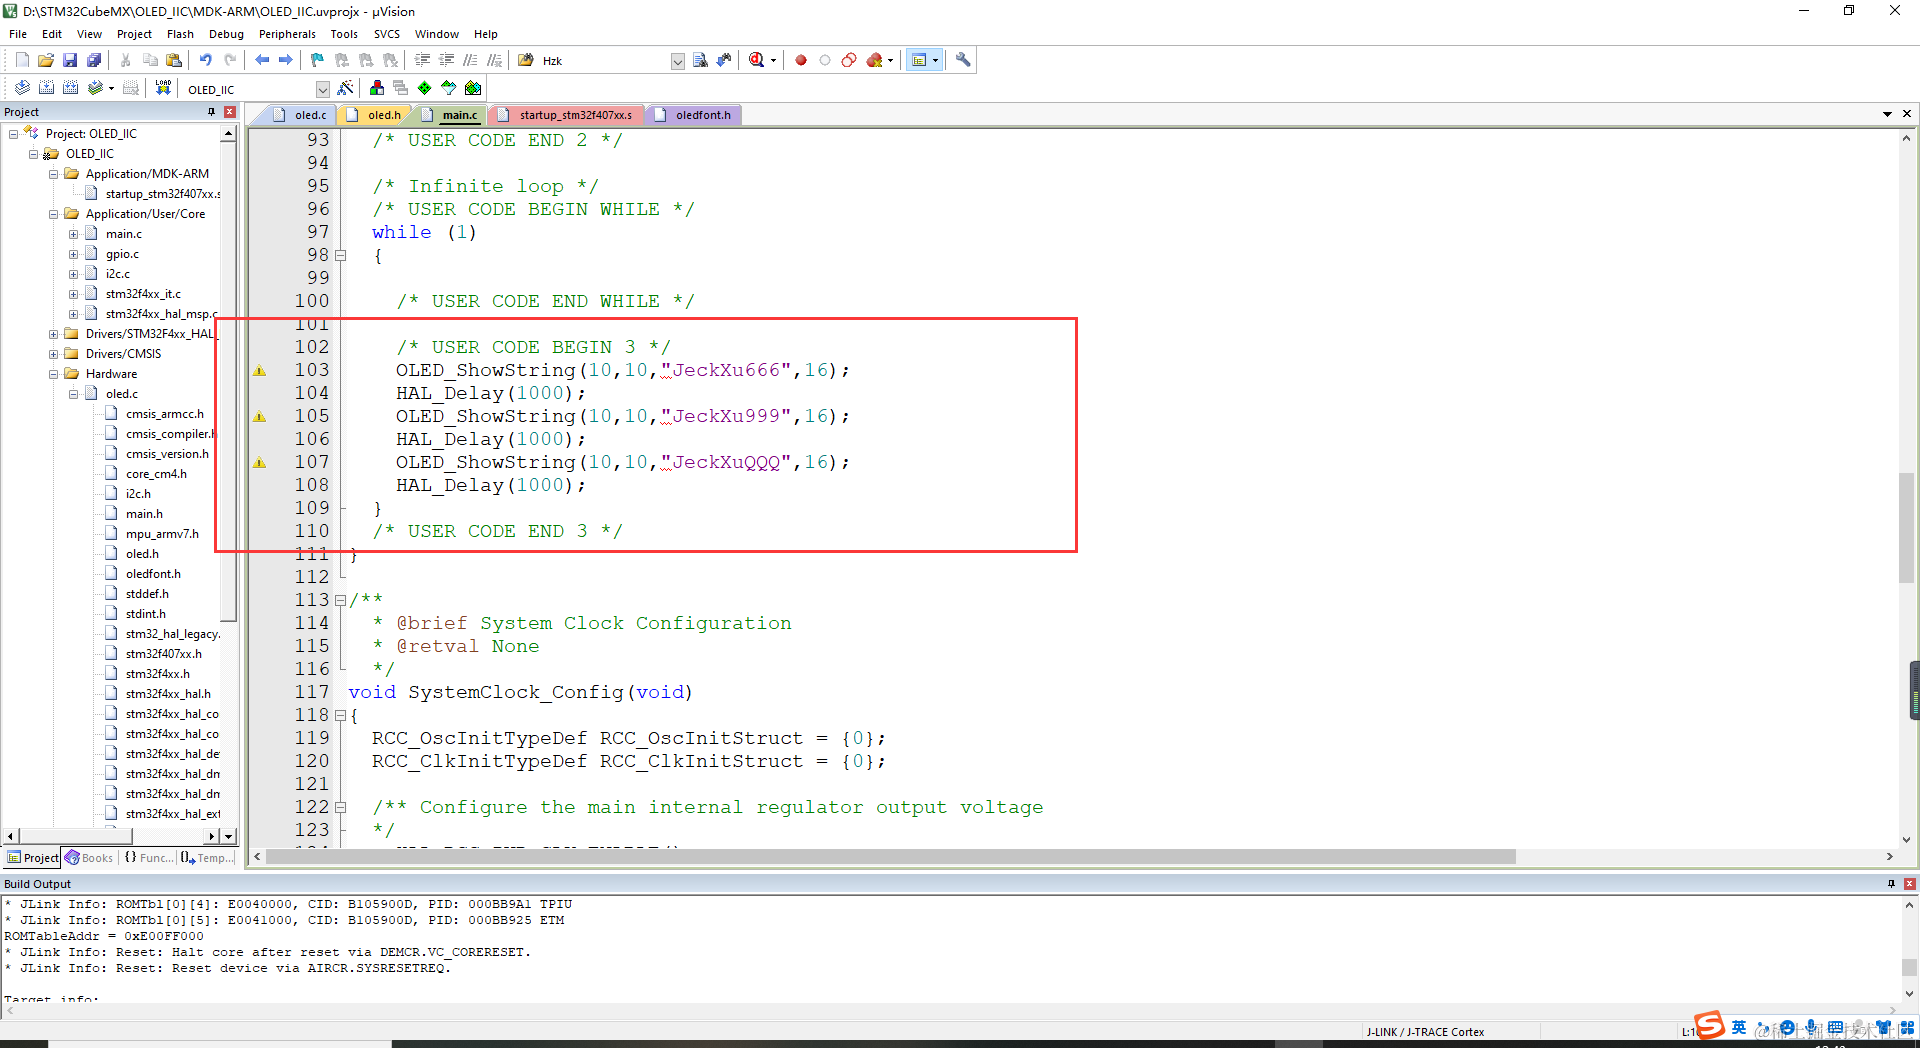Switch to the oled.c editor tab
Image resolution: width=1920 pixels, height=1048 pixels.
[x=301, y=115]
